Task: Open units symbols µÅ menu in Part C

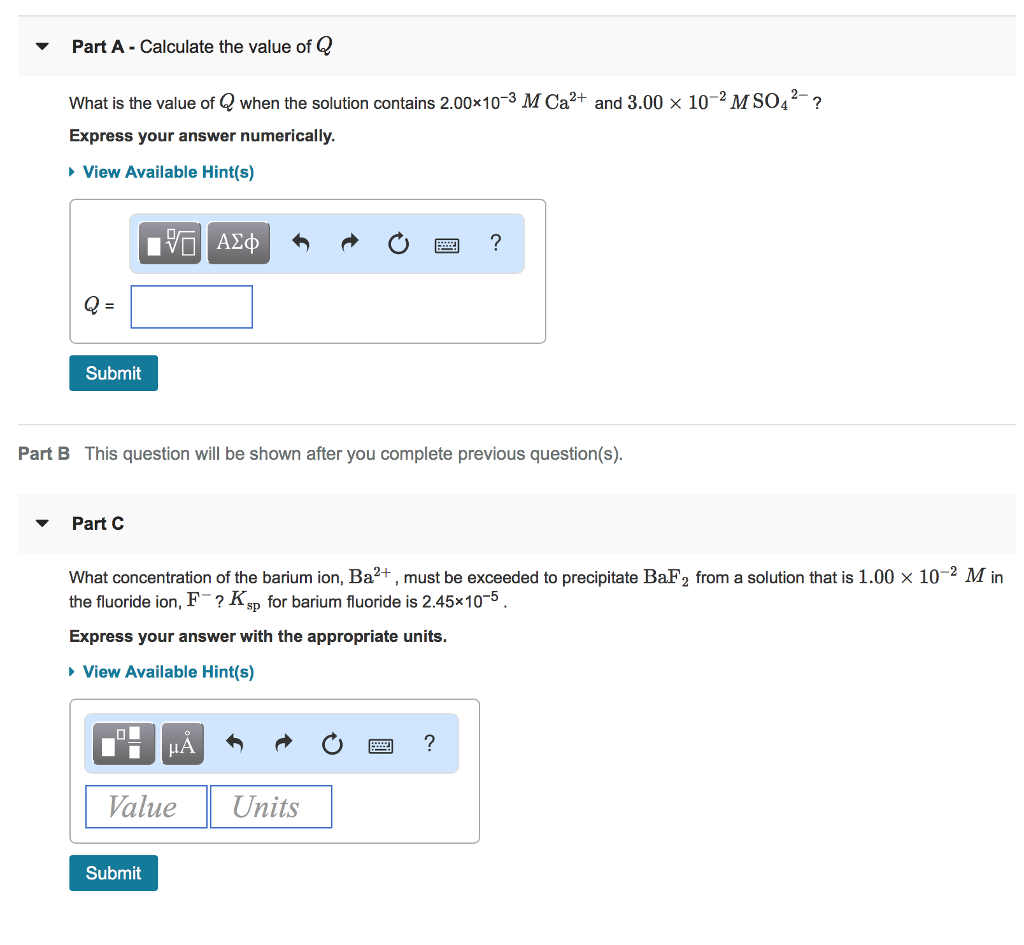Action: coord(182,743)
